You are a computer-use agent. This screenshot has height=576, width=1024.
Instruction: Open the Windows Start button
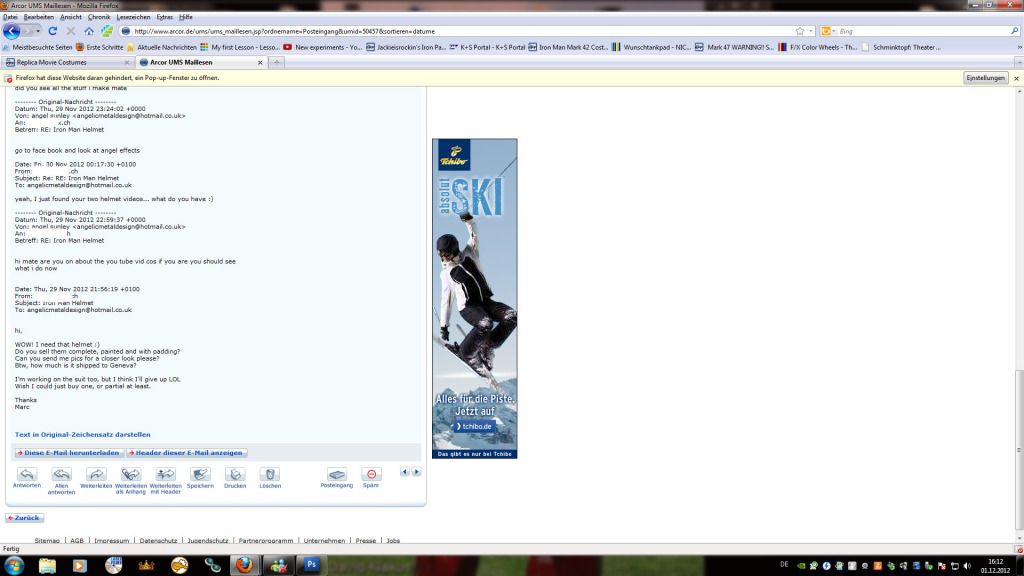point(14,565)
